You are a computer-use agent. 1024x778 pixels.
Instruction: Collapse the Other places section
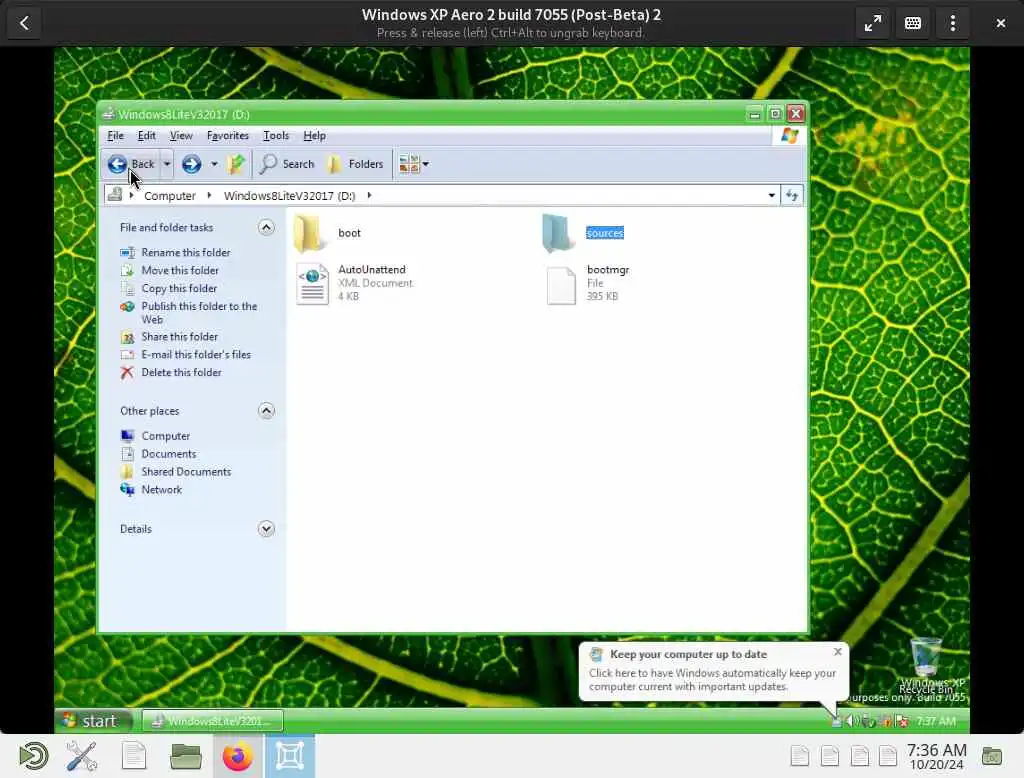[x=266, y=411]
